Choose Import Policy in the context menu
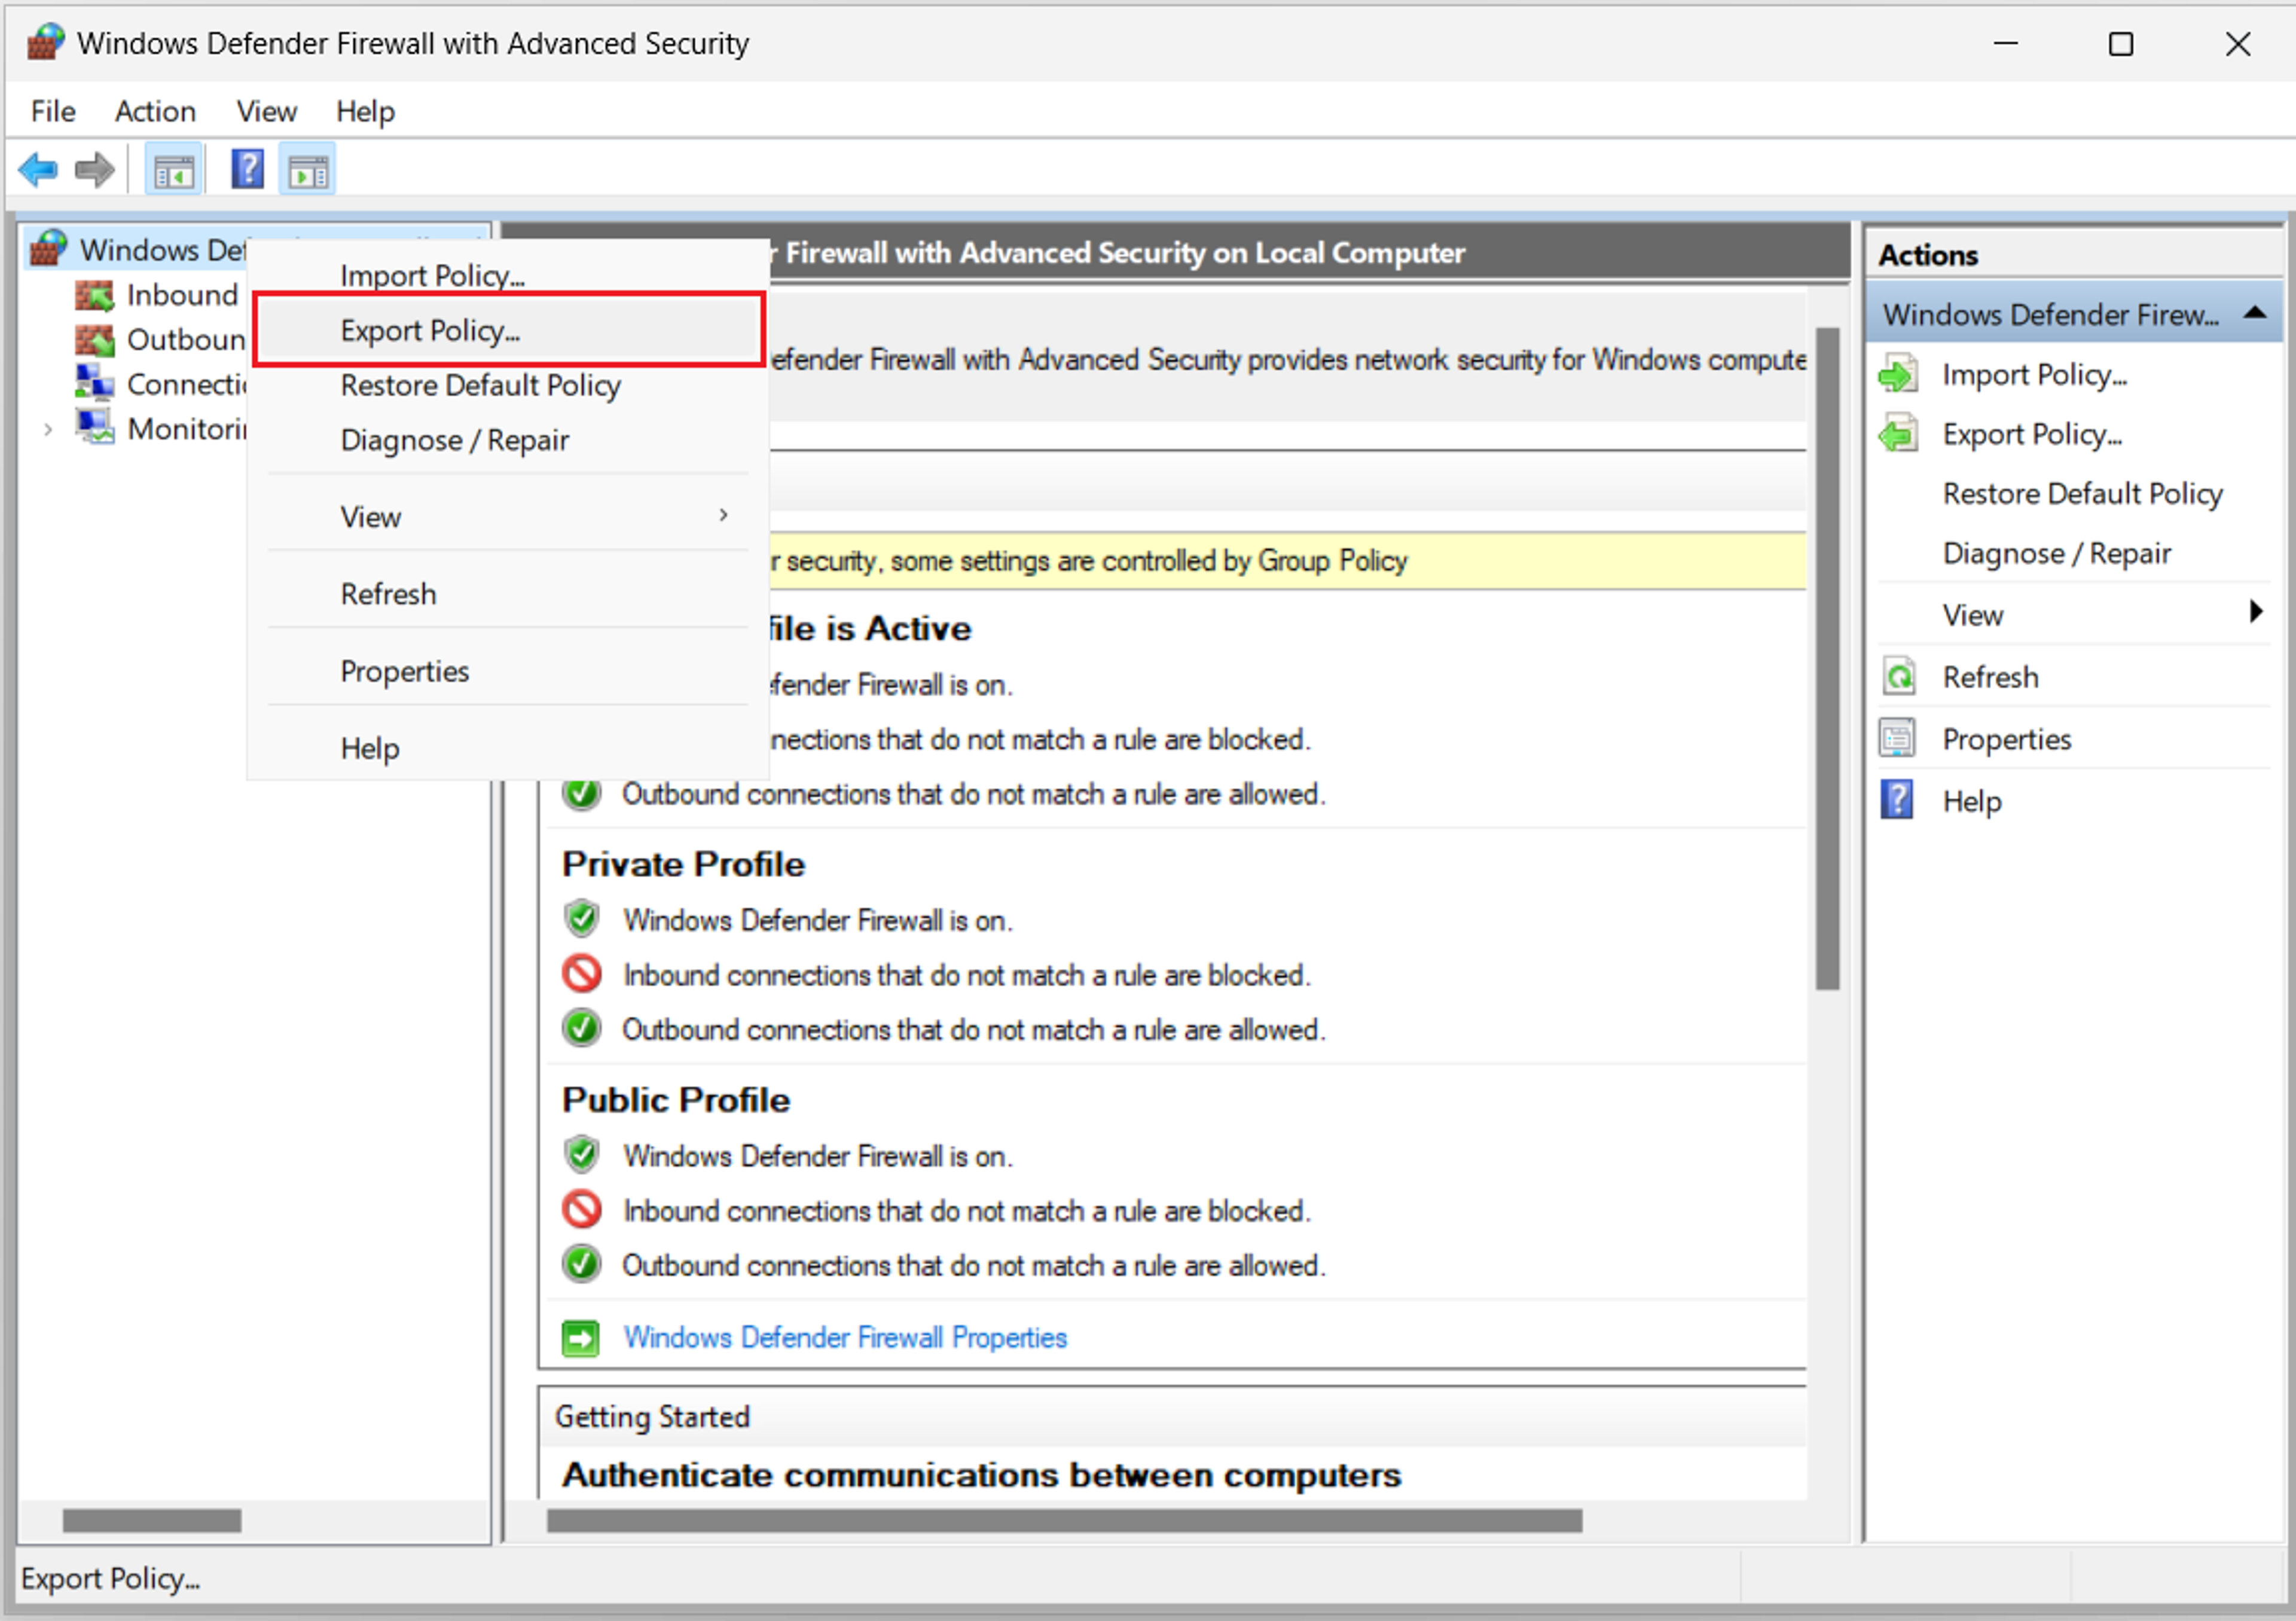Viewport: 2296px width, 1621px height. pyautogui.click(x=508, y=275)
